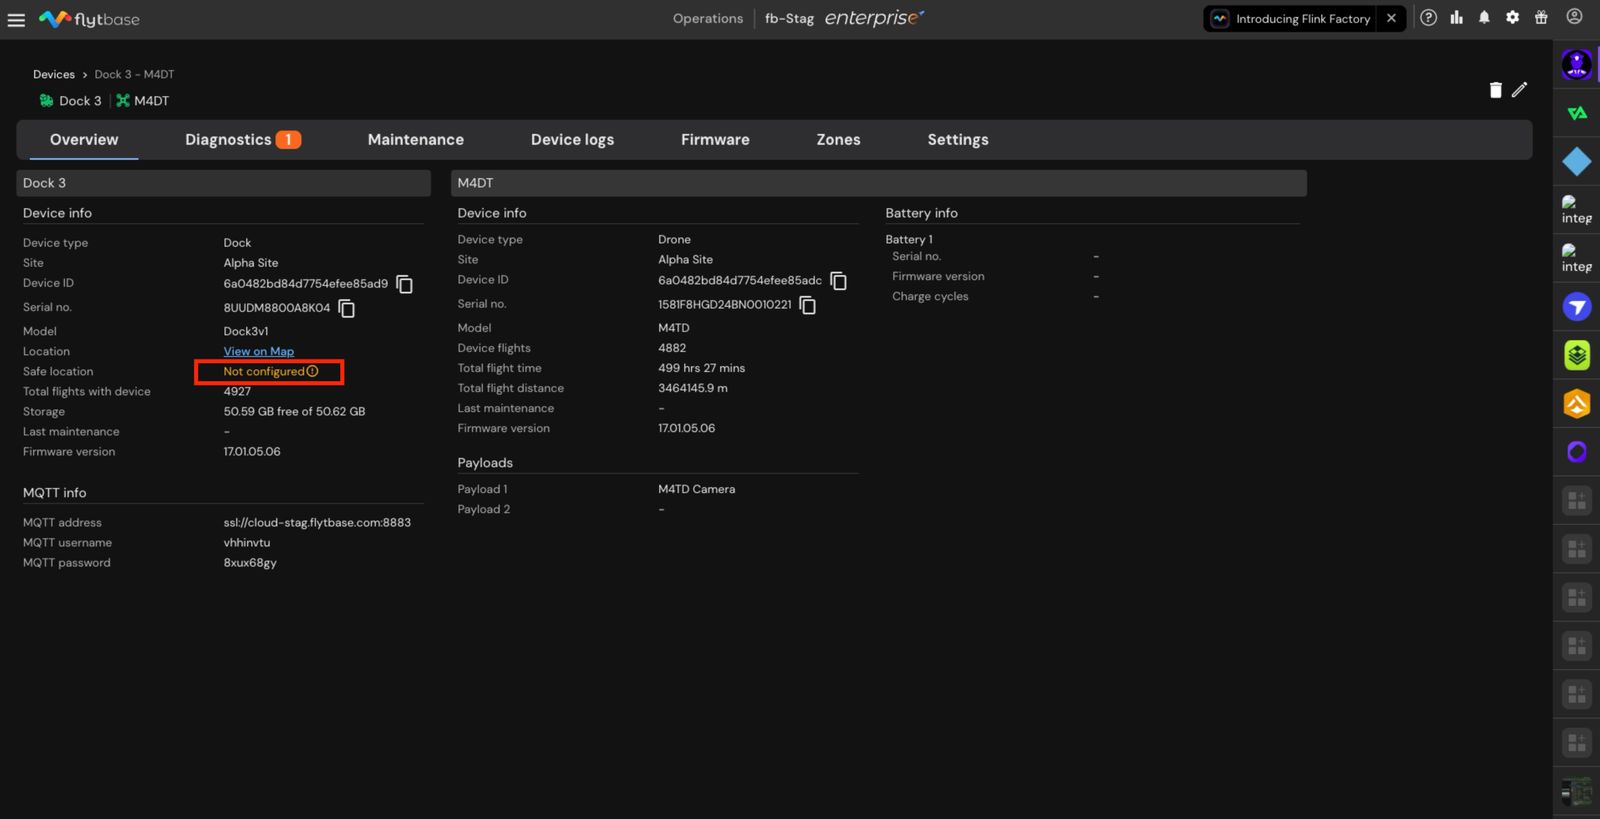Screen dimensions: 1600x819
Task: Click the Dock 3 firmware version 17.01.05.06
Action: (x=252, y=451)
